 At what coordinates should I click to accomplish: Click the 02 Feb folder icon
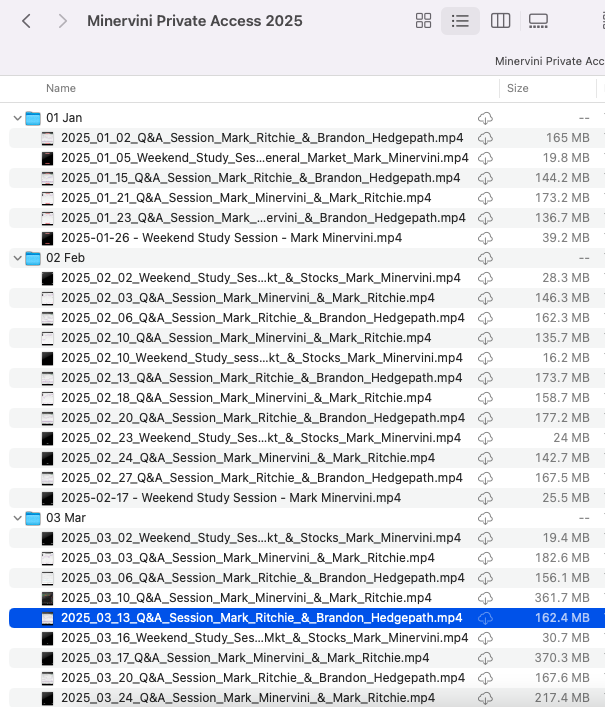33,258
